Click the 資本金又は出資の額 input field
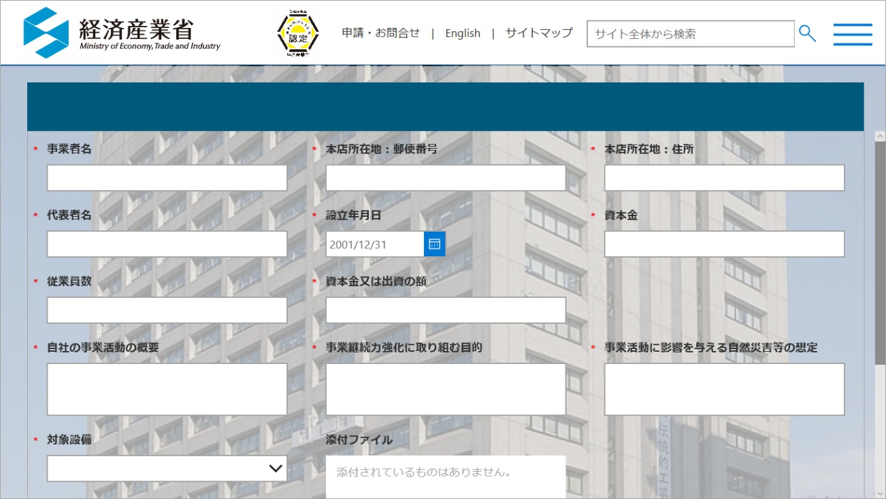 coord(446,310)
